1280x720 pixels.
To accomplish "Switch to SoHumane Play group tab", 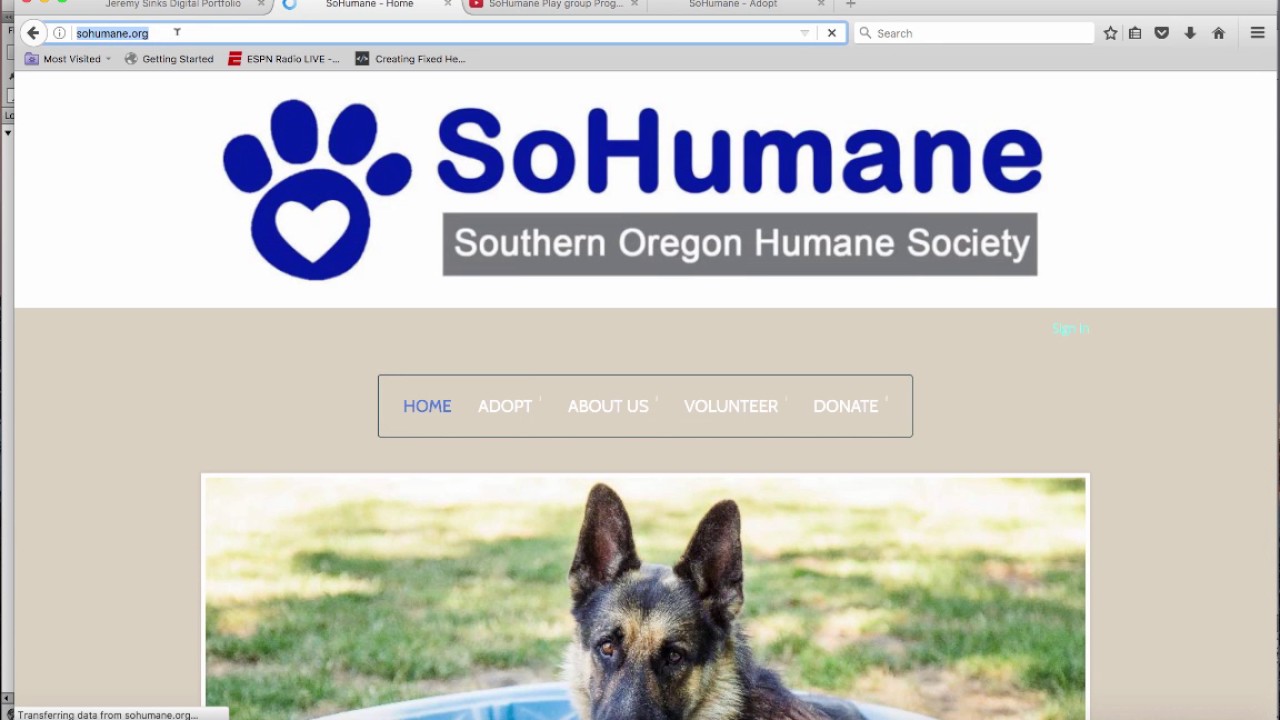I will (555, 4).
